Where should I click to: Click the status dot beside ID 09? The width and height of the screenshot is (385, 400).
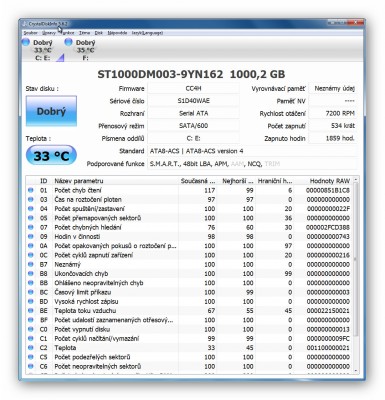(x=31, y=237)
